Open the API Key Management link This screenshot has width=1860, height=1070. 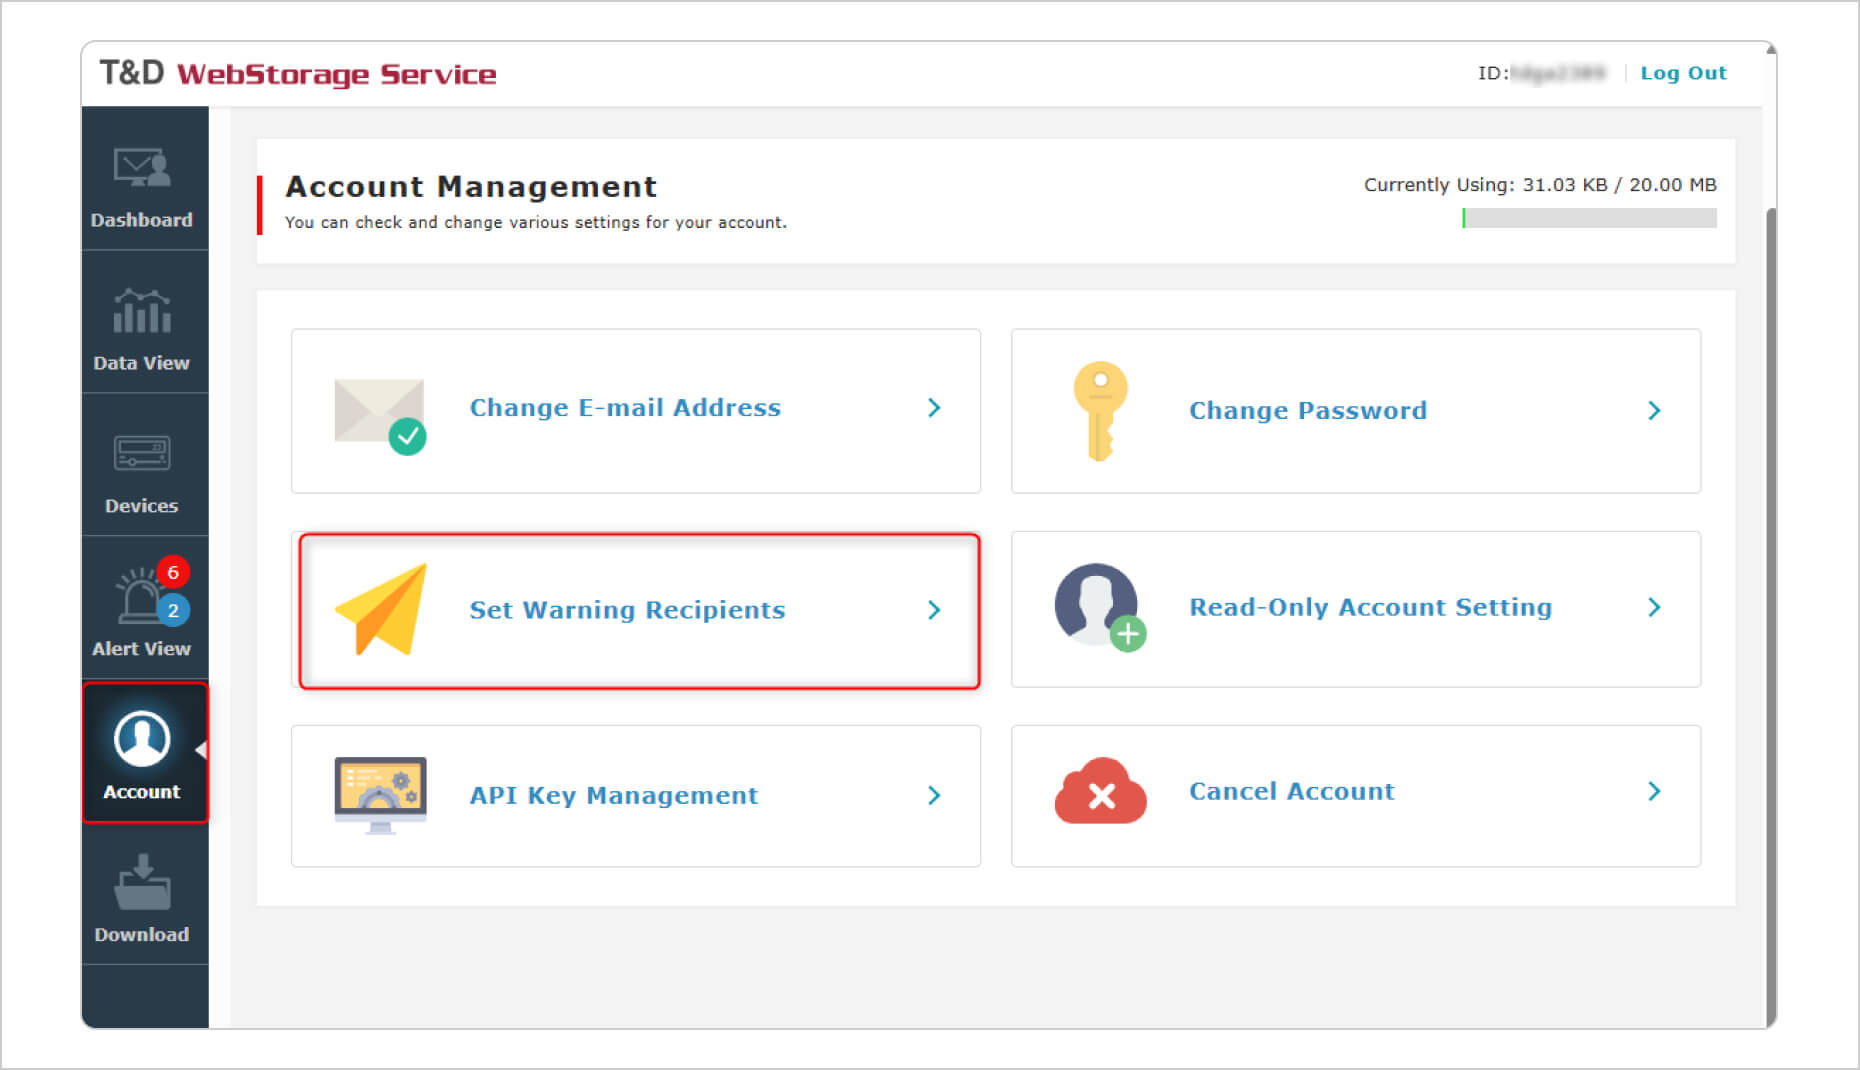pyautogui.click(x=614, y=796)
